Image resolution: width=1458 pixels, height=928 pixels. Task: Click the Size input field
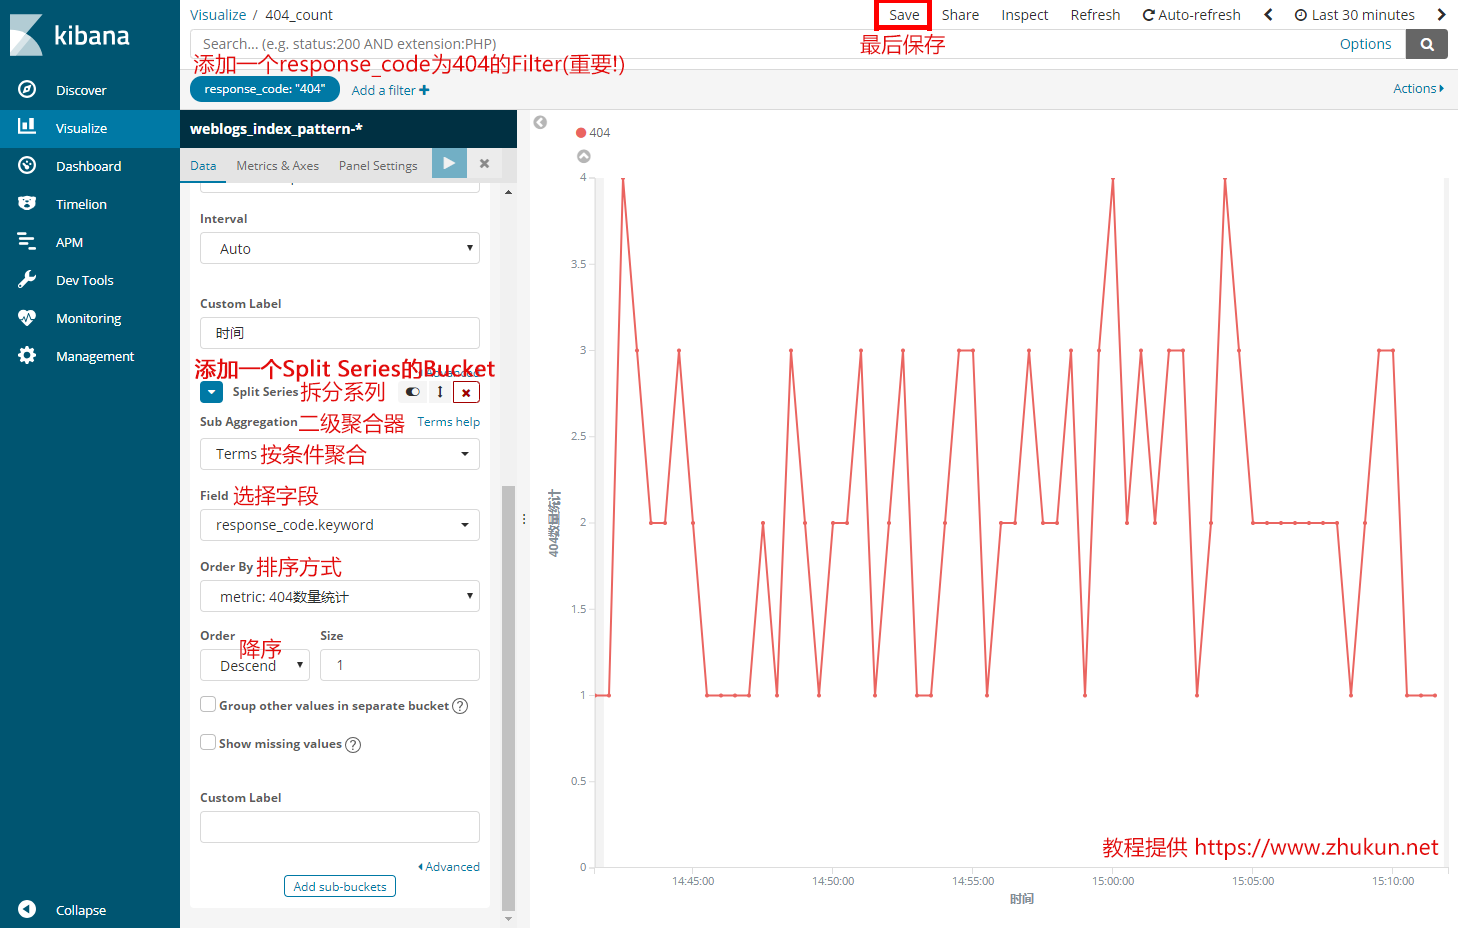click(x=400, y=665)
